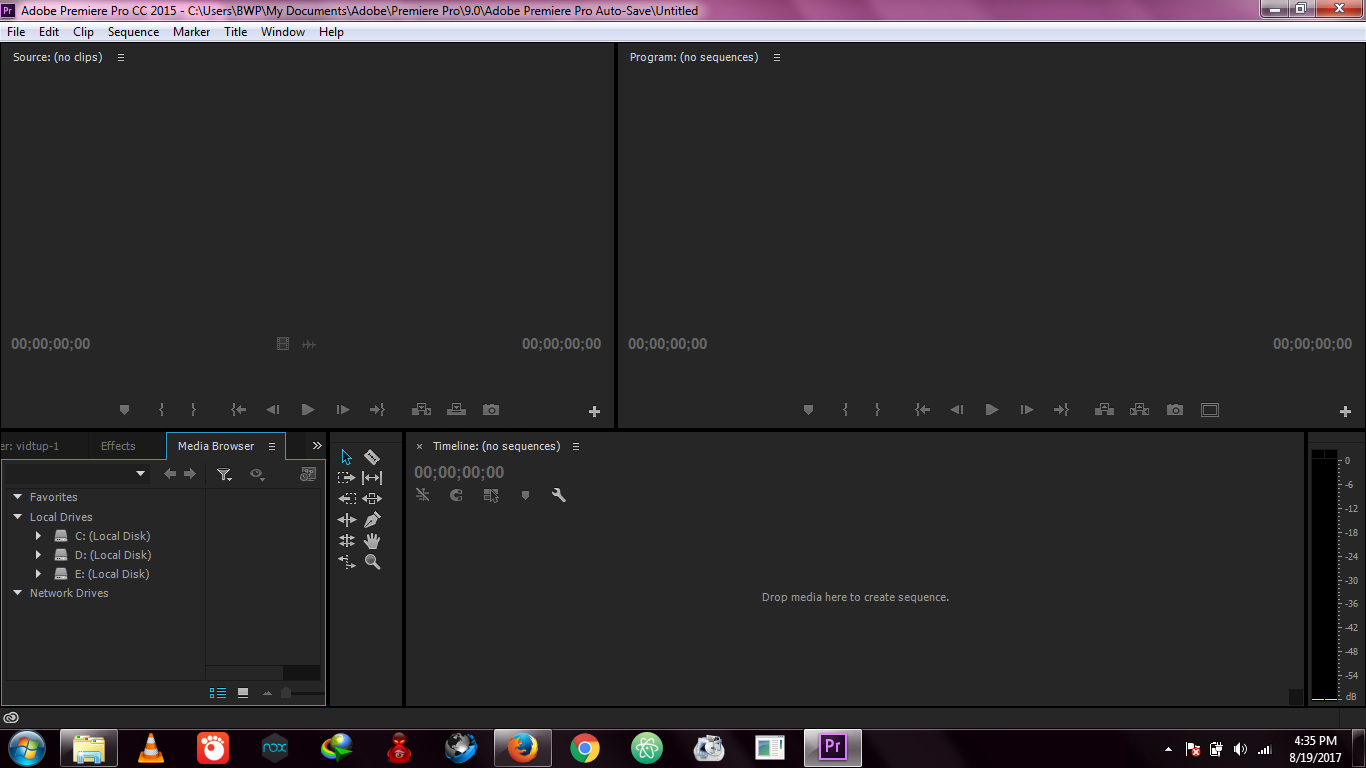Play the Source monitor clip
The width and height of the screenshot is (1366, 768).
308,410
